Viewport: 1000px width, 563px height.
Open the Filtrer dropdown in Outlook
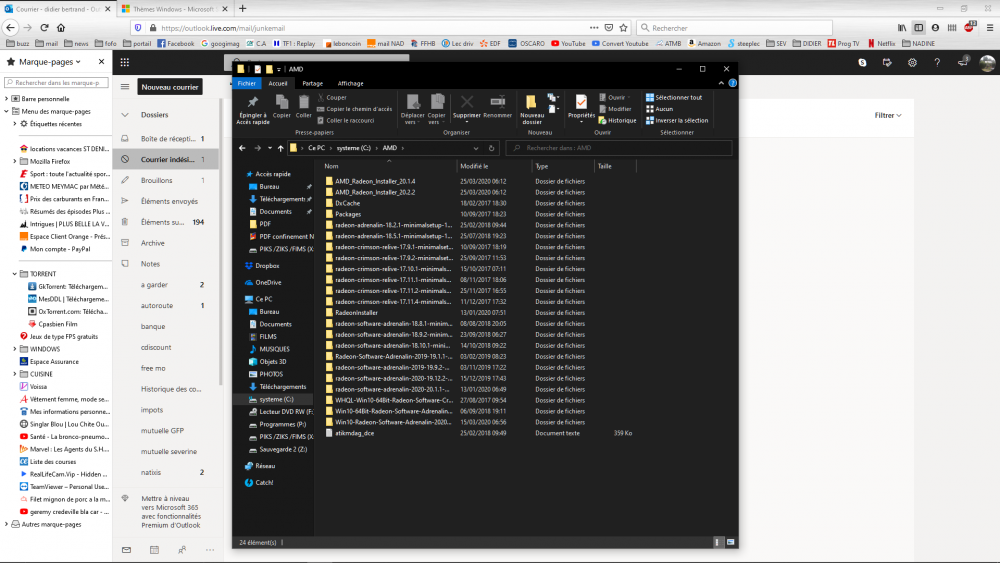[x=887, y=115]
